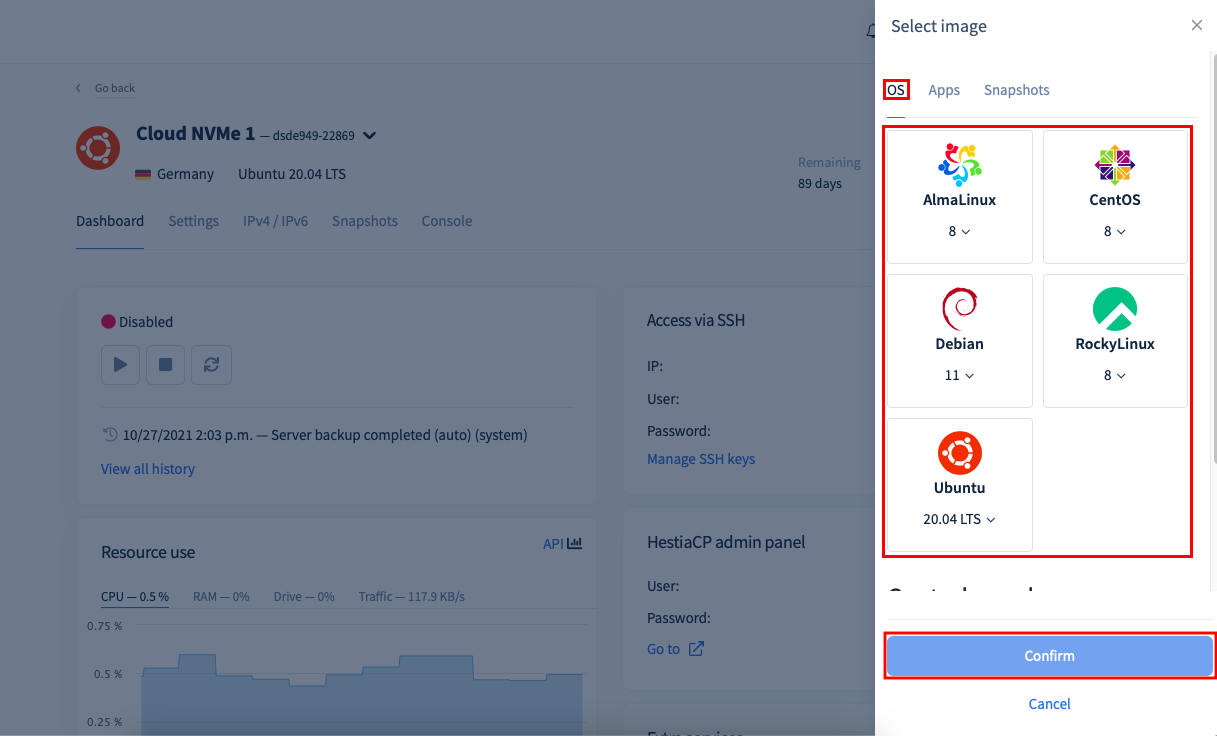This screenshot has width=1217, height=736.
Task: Select the Debian swirl logo
Action: click(x=960, y=309)
